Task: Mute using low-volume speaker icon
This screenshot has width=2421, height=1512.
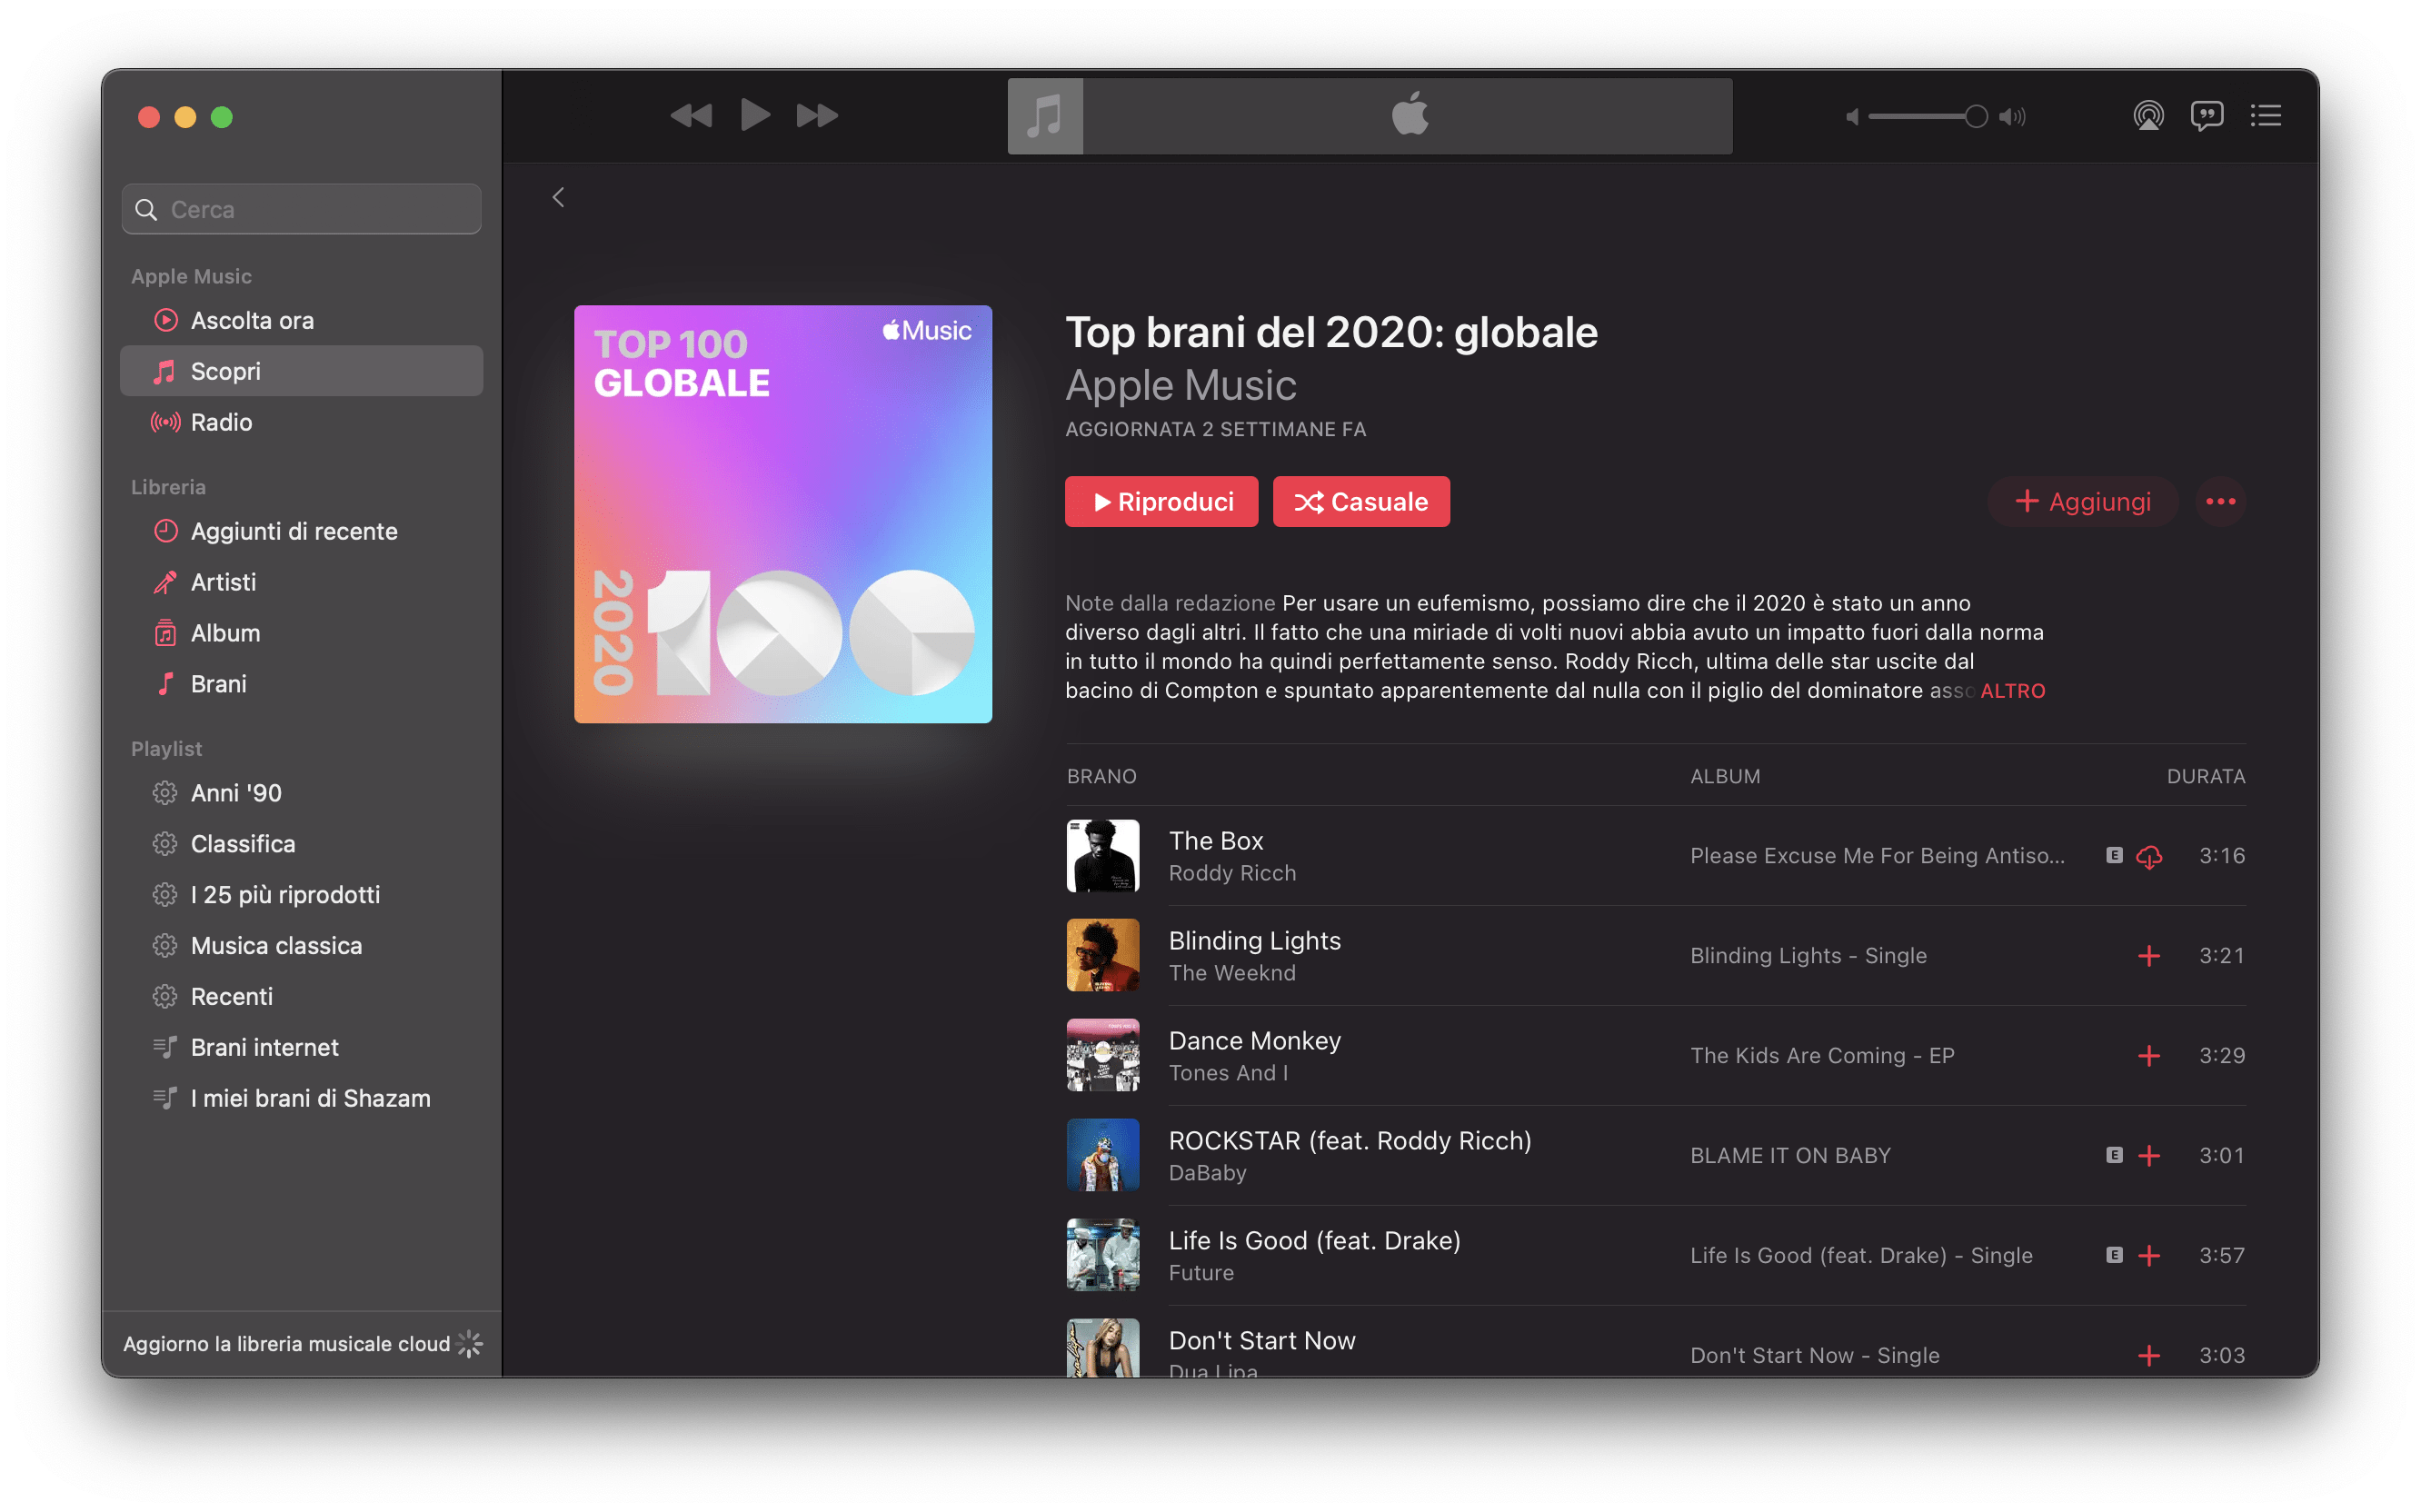Action: (1852, 117)
